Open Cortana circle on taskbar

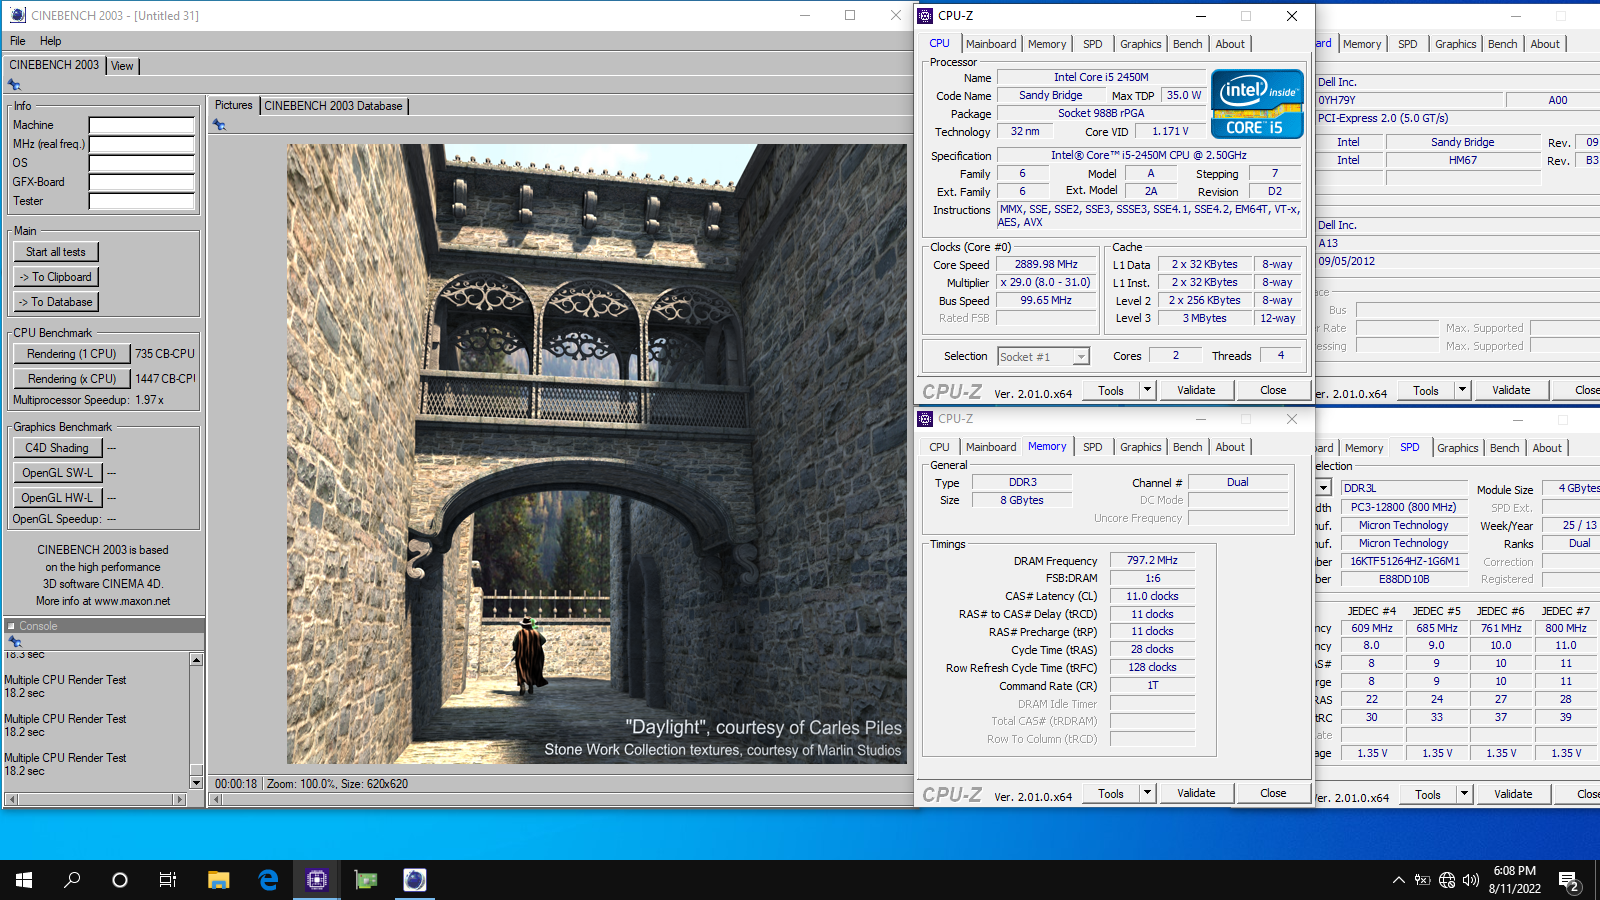120,880
